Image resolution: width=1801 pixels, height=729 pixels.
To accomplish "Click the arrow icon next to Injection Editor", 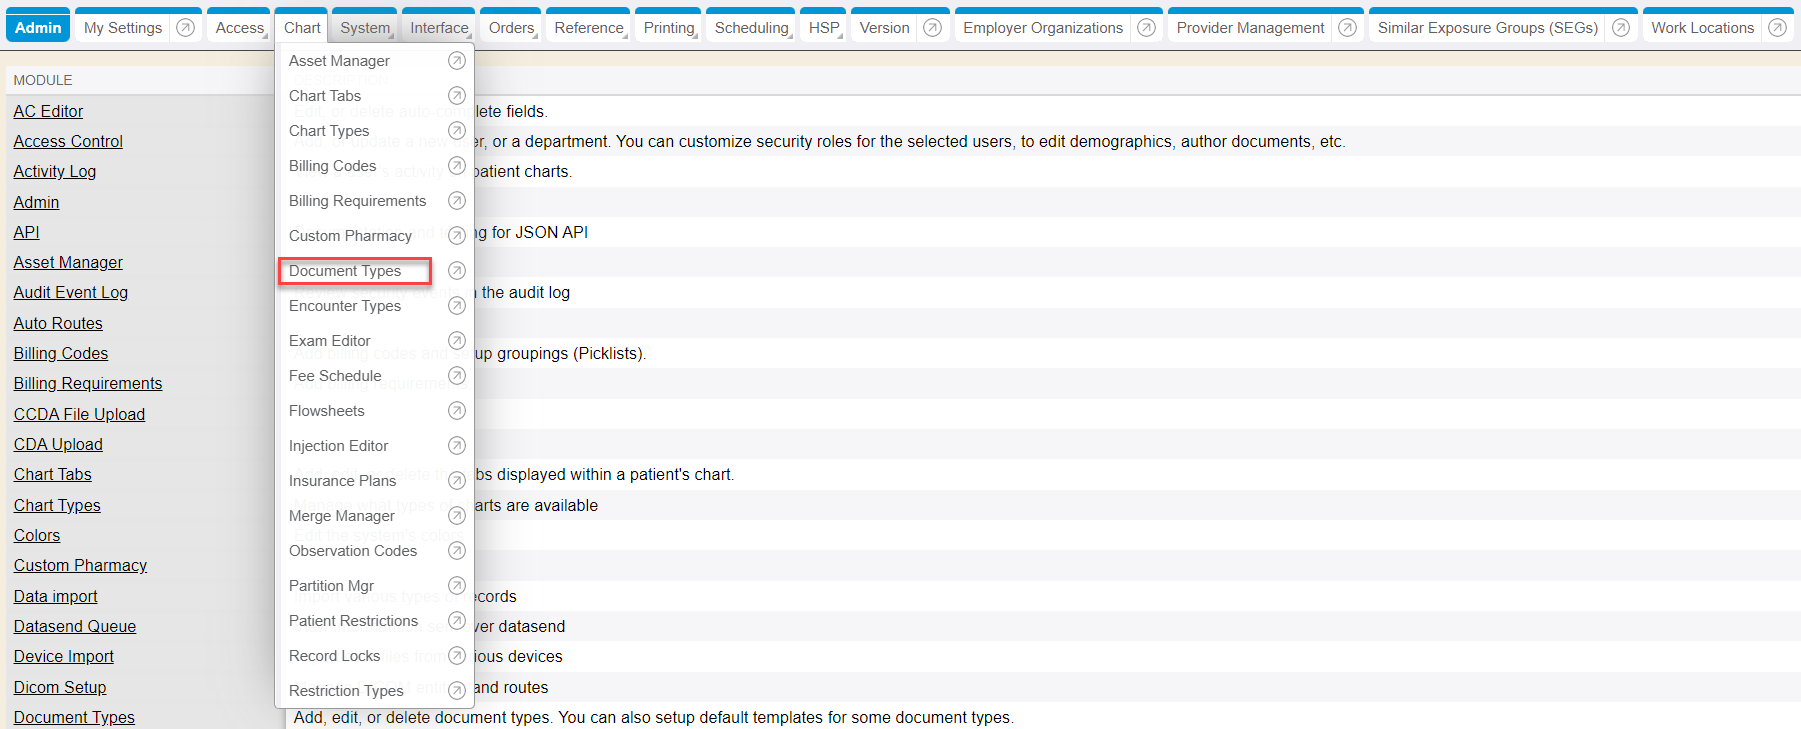I will point(456,446).
